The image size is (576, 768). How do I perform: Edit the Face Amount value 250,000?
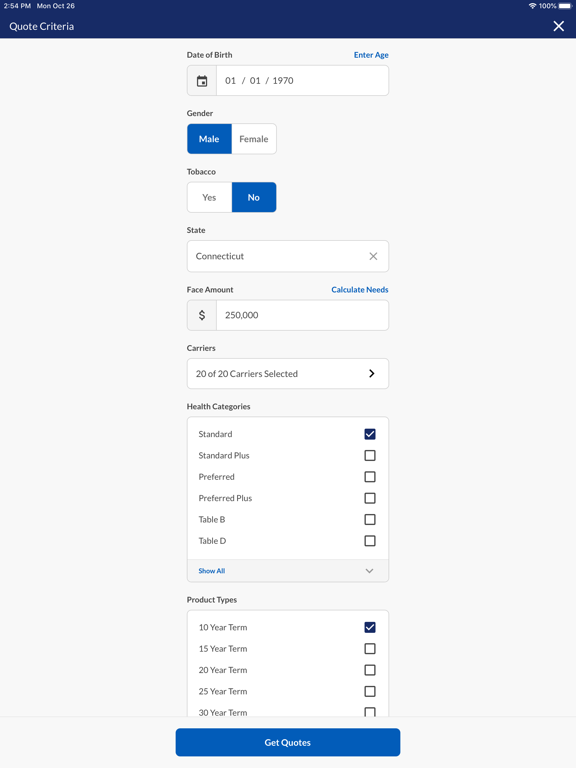point(302,315)
